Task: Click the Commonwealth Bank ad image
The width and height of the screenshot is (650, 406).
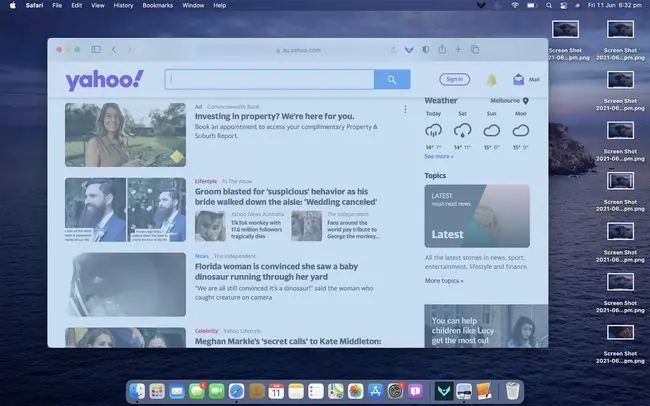Action: click(126, 135)
